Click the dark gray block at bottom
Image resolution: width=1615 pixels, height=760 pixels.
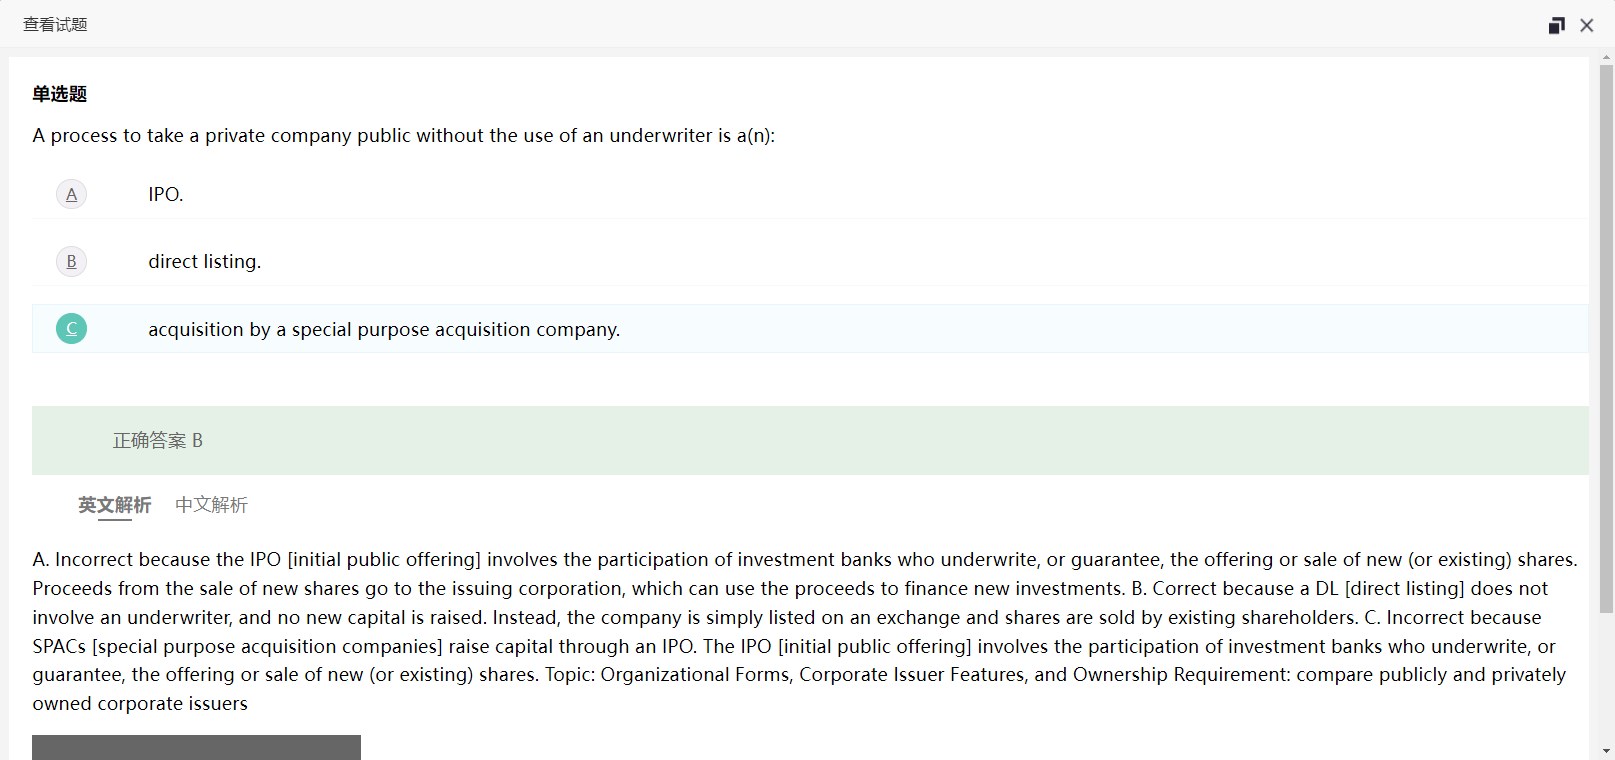tap(196, 748)
